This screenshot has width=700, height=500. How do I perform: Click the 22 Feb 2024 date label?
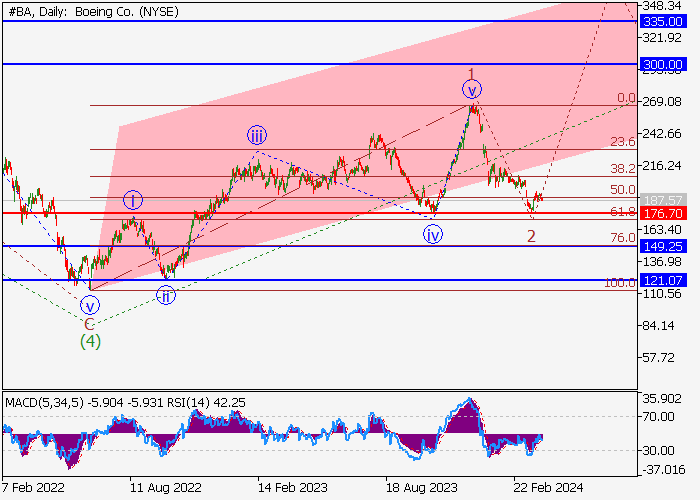click(x=548, y=487)
